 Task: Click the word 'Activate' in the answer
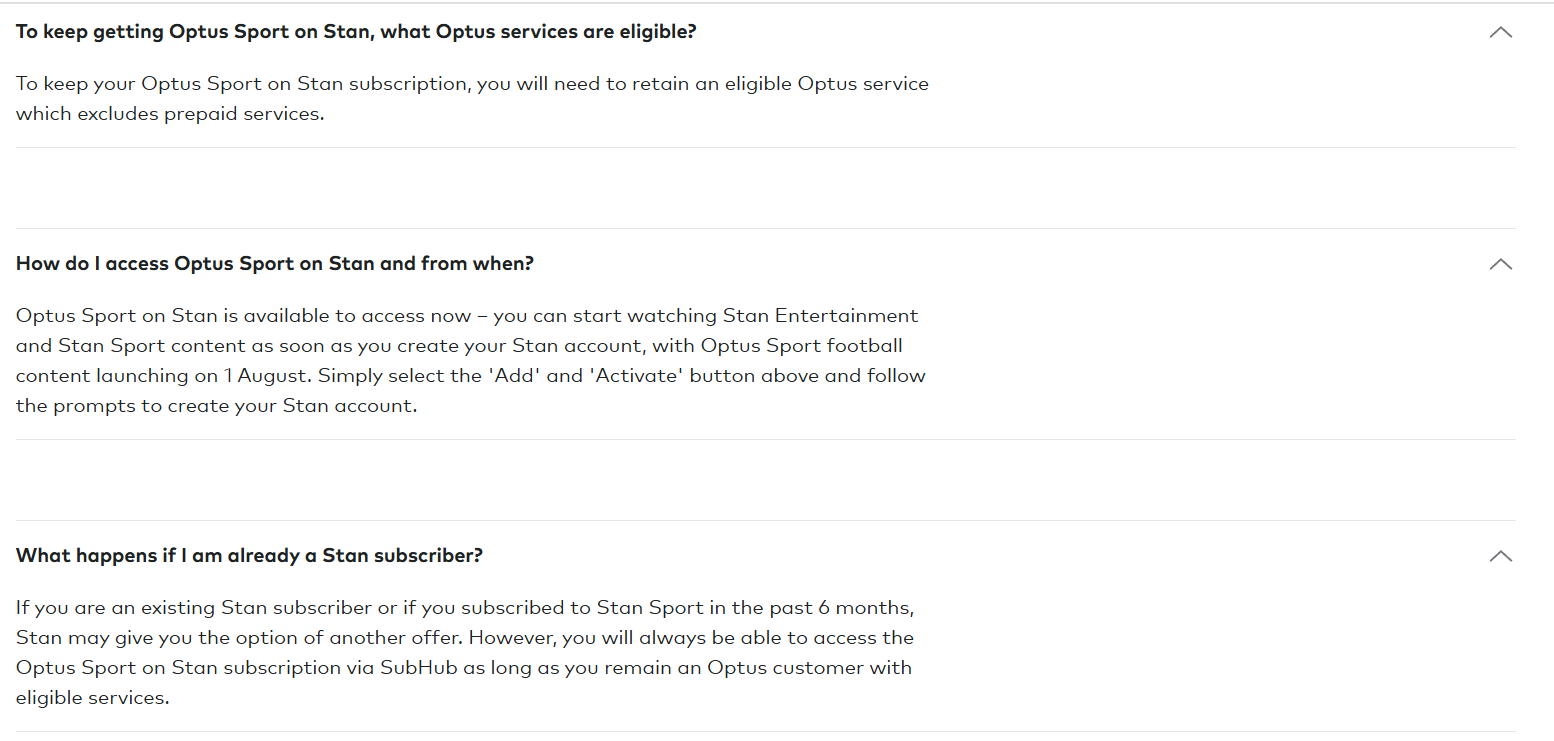[638, 376]
